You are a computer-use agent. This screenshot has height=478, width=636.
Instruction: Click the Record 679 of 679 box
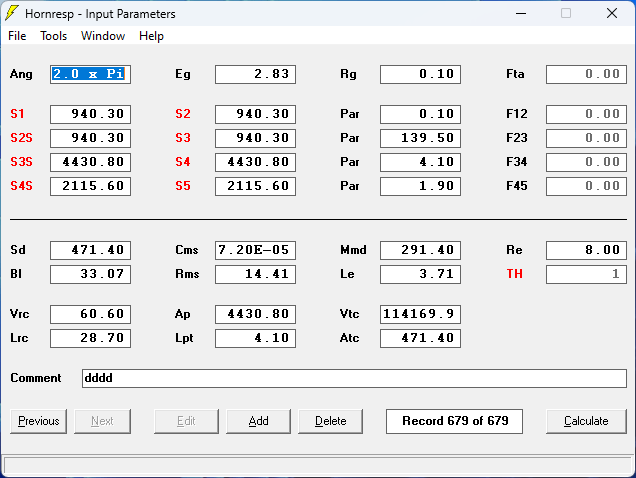454,421
